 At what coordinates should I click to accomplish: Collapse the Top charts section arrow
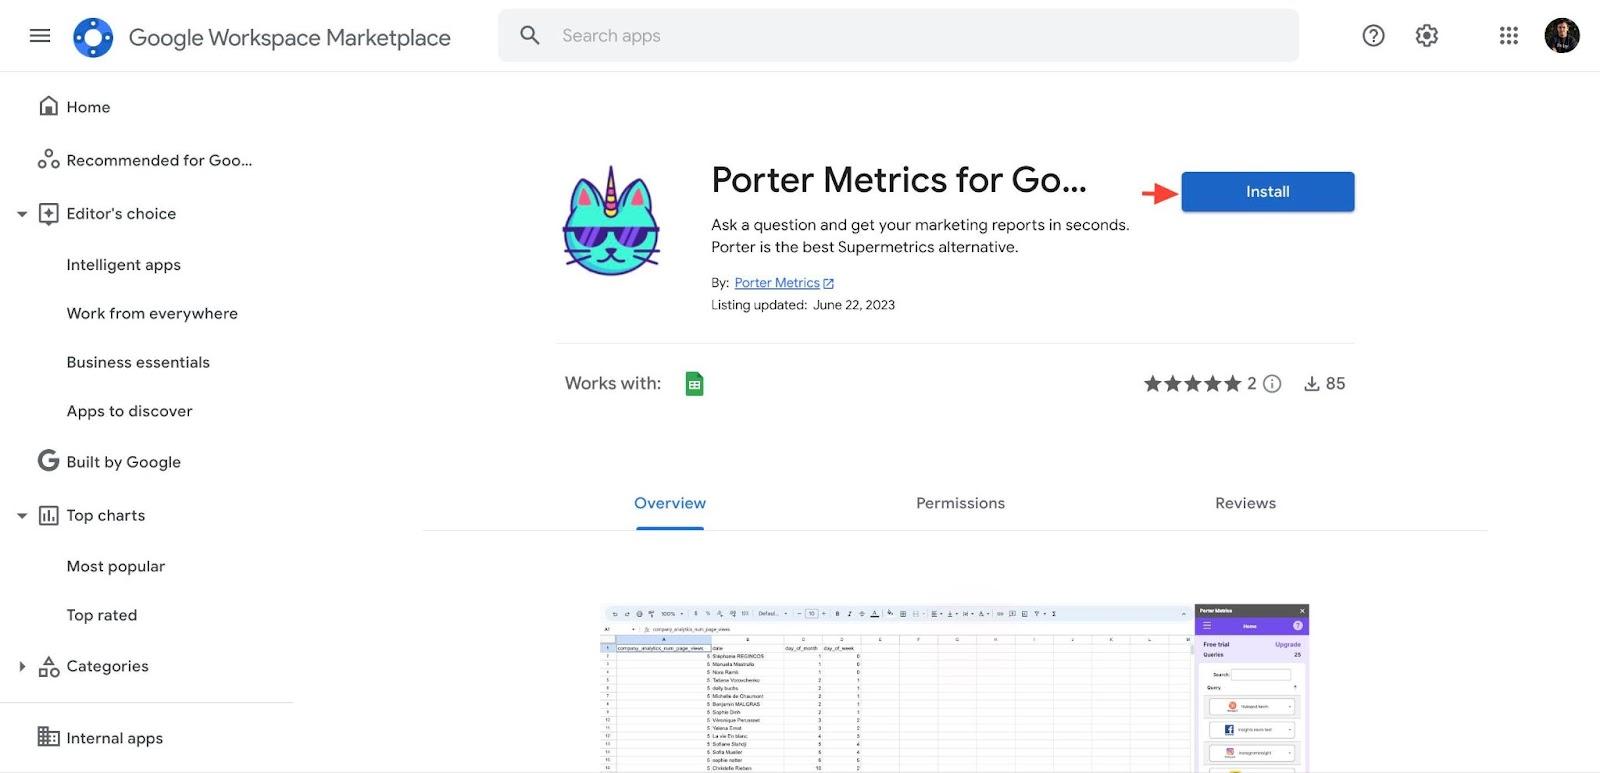22,516
